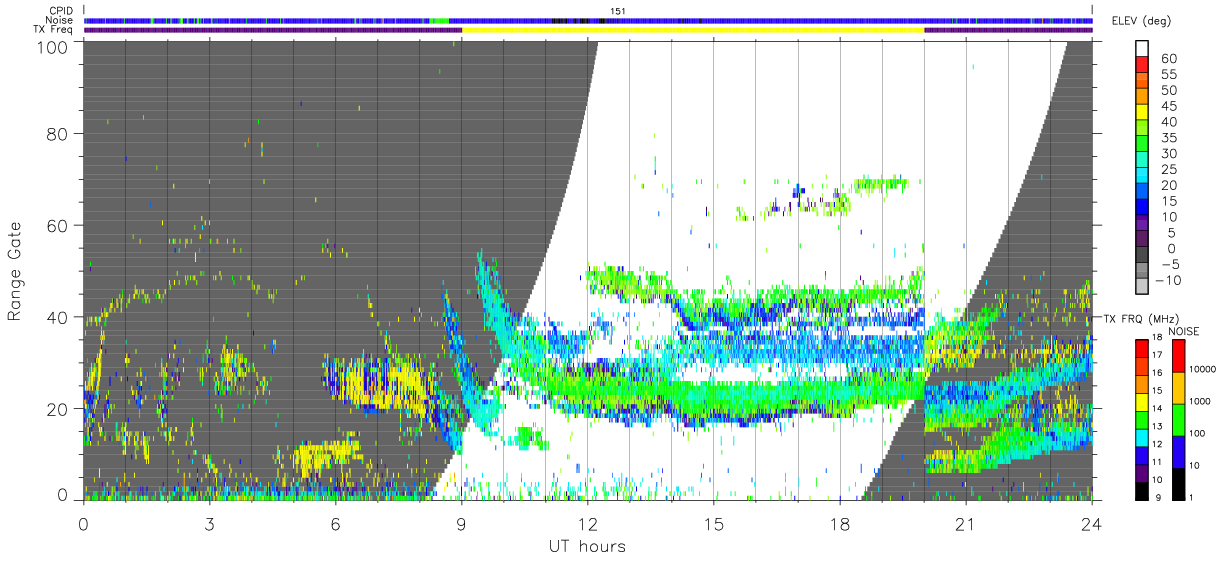
Task: Pick the yellow cell of the ELEV colorbar
Action: [1143, 111]
